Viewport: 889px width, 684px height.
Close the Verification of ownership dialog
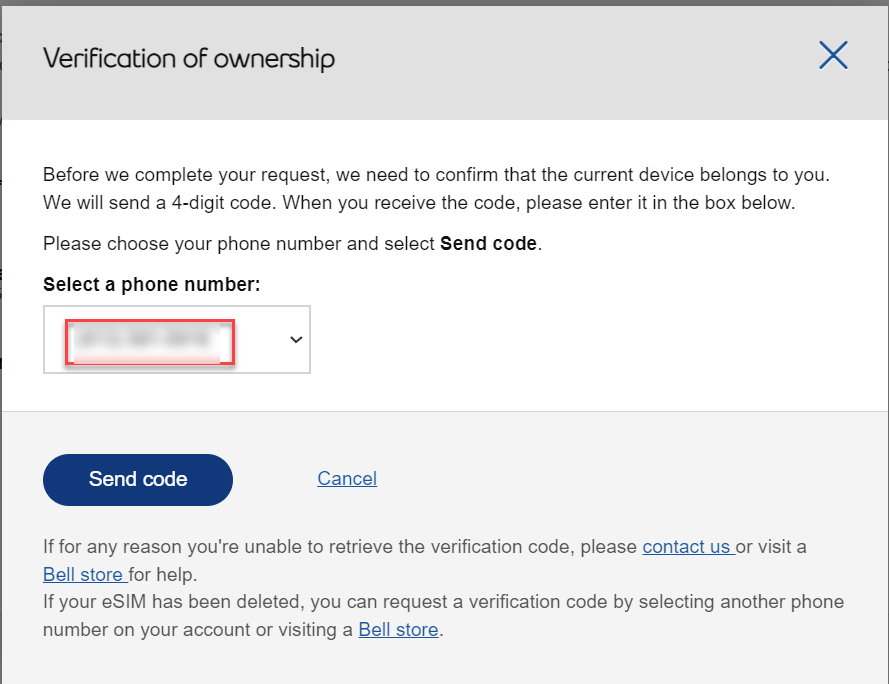(x=833, y=56)
